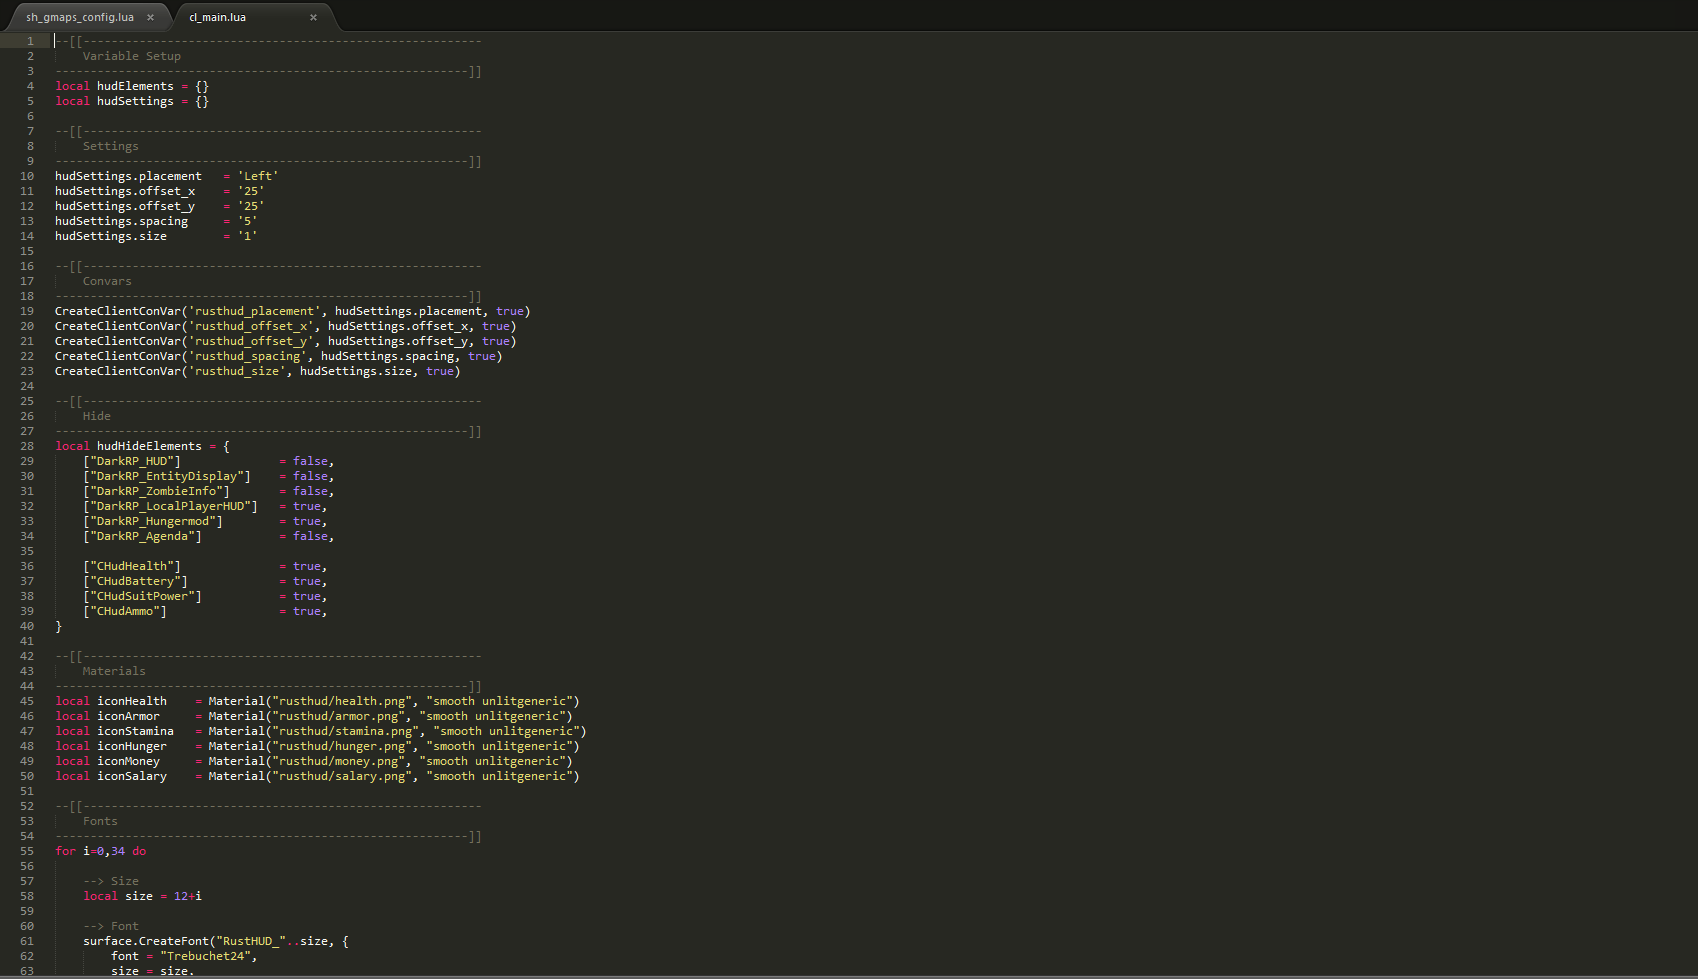Image resolution: width=1698 pixels, height=979 pixels.
Task: Close the sh_gmaps_config.lua tab
Action: (150, 17)
